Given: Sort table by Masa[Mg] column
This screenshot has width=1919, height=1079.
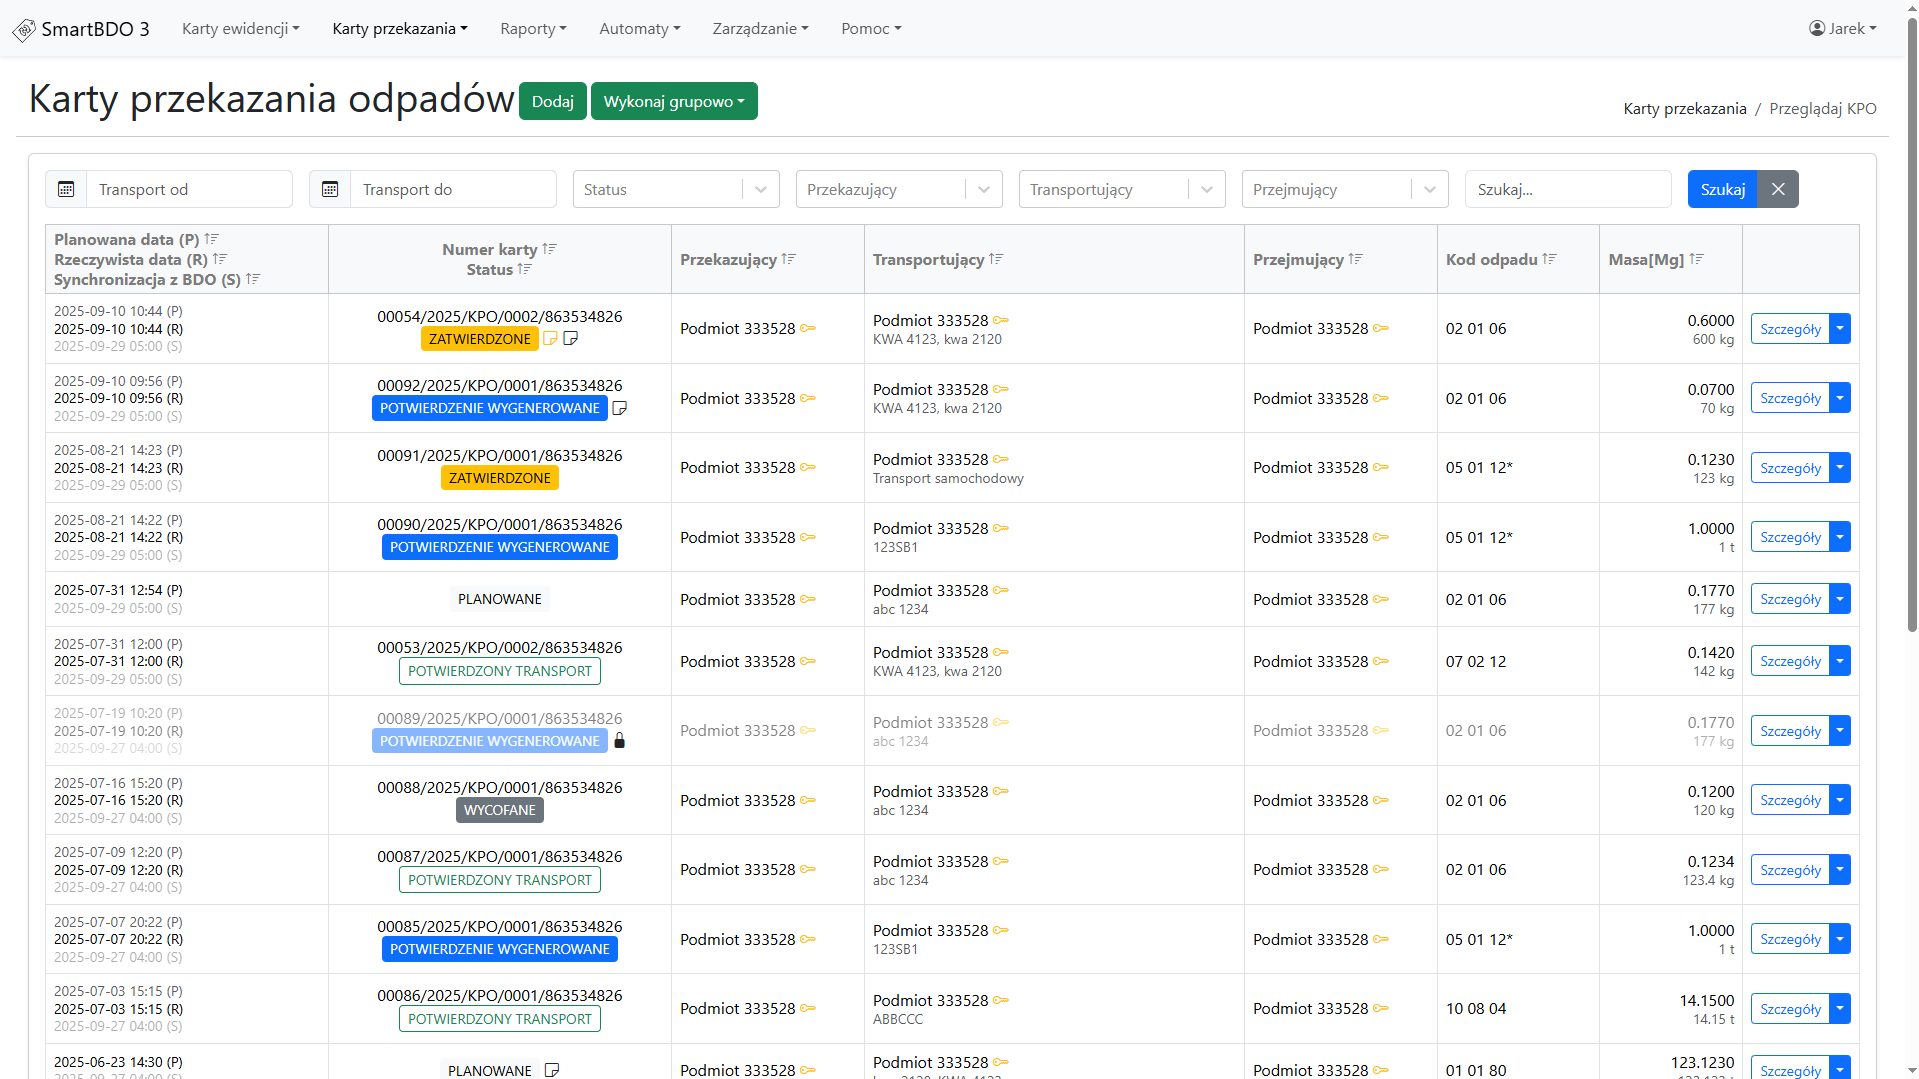Looking at the screenshot, I should coord(1696,259).
